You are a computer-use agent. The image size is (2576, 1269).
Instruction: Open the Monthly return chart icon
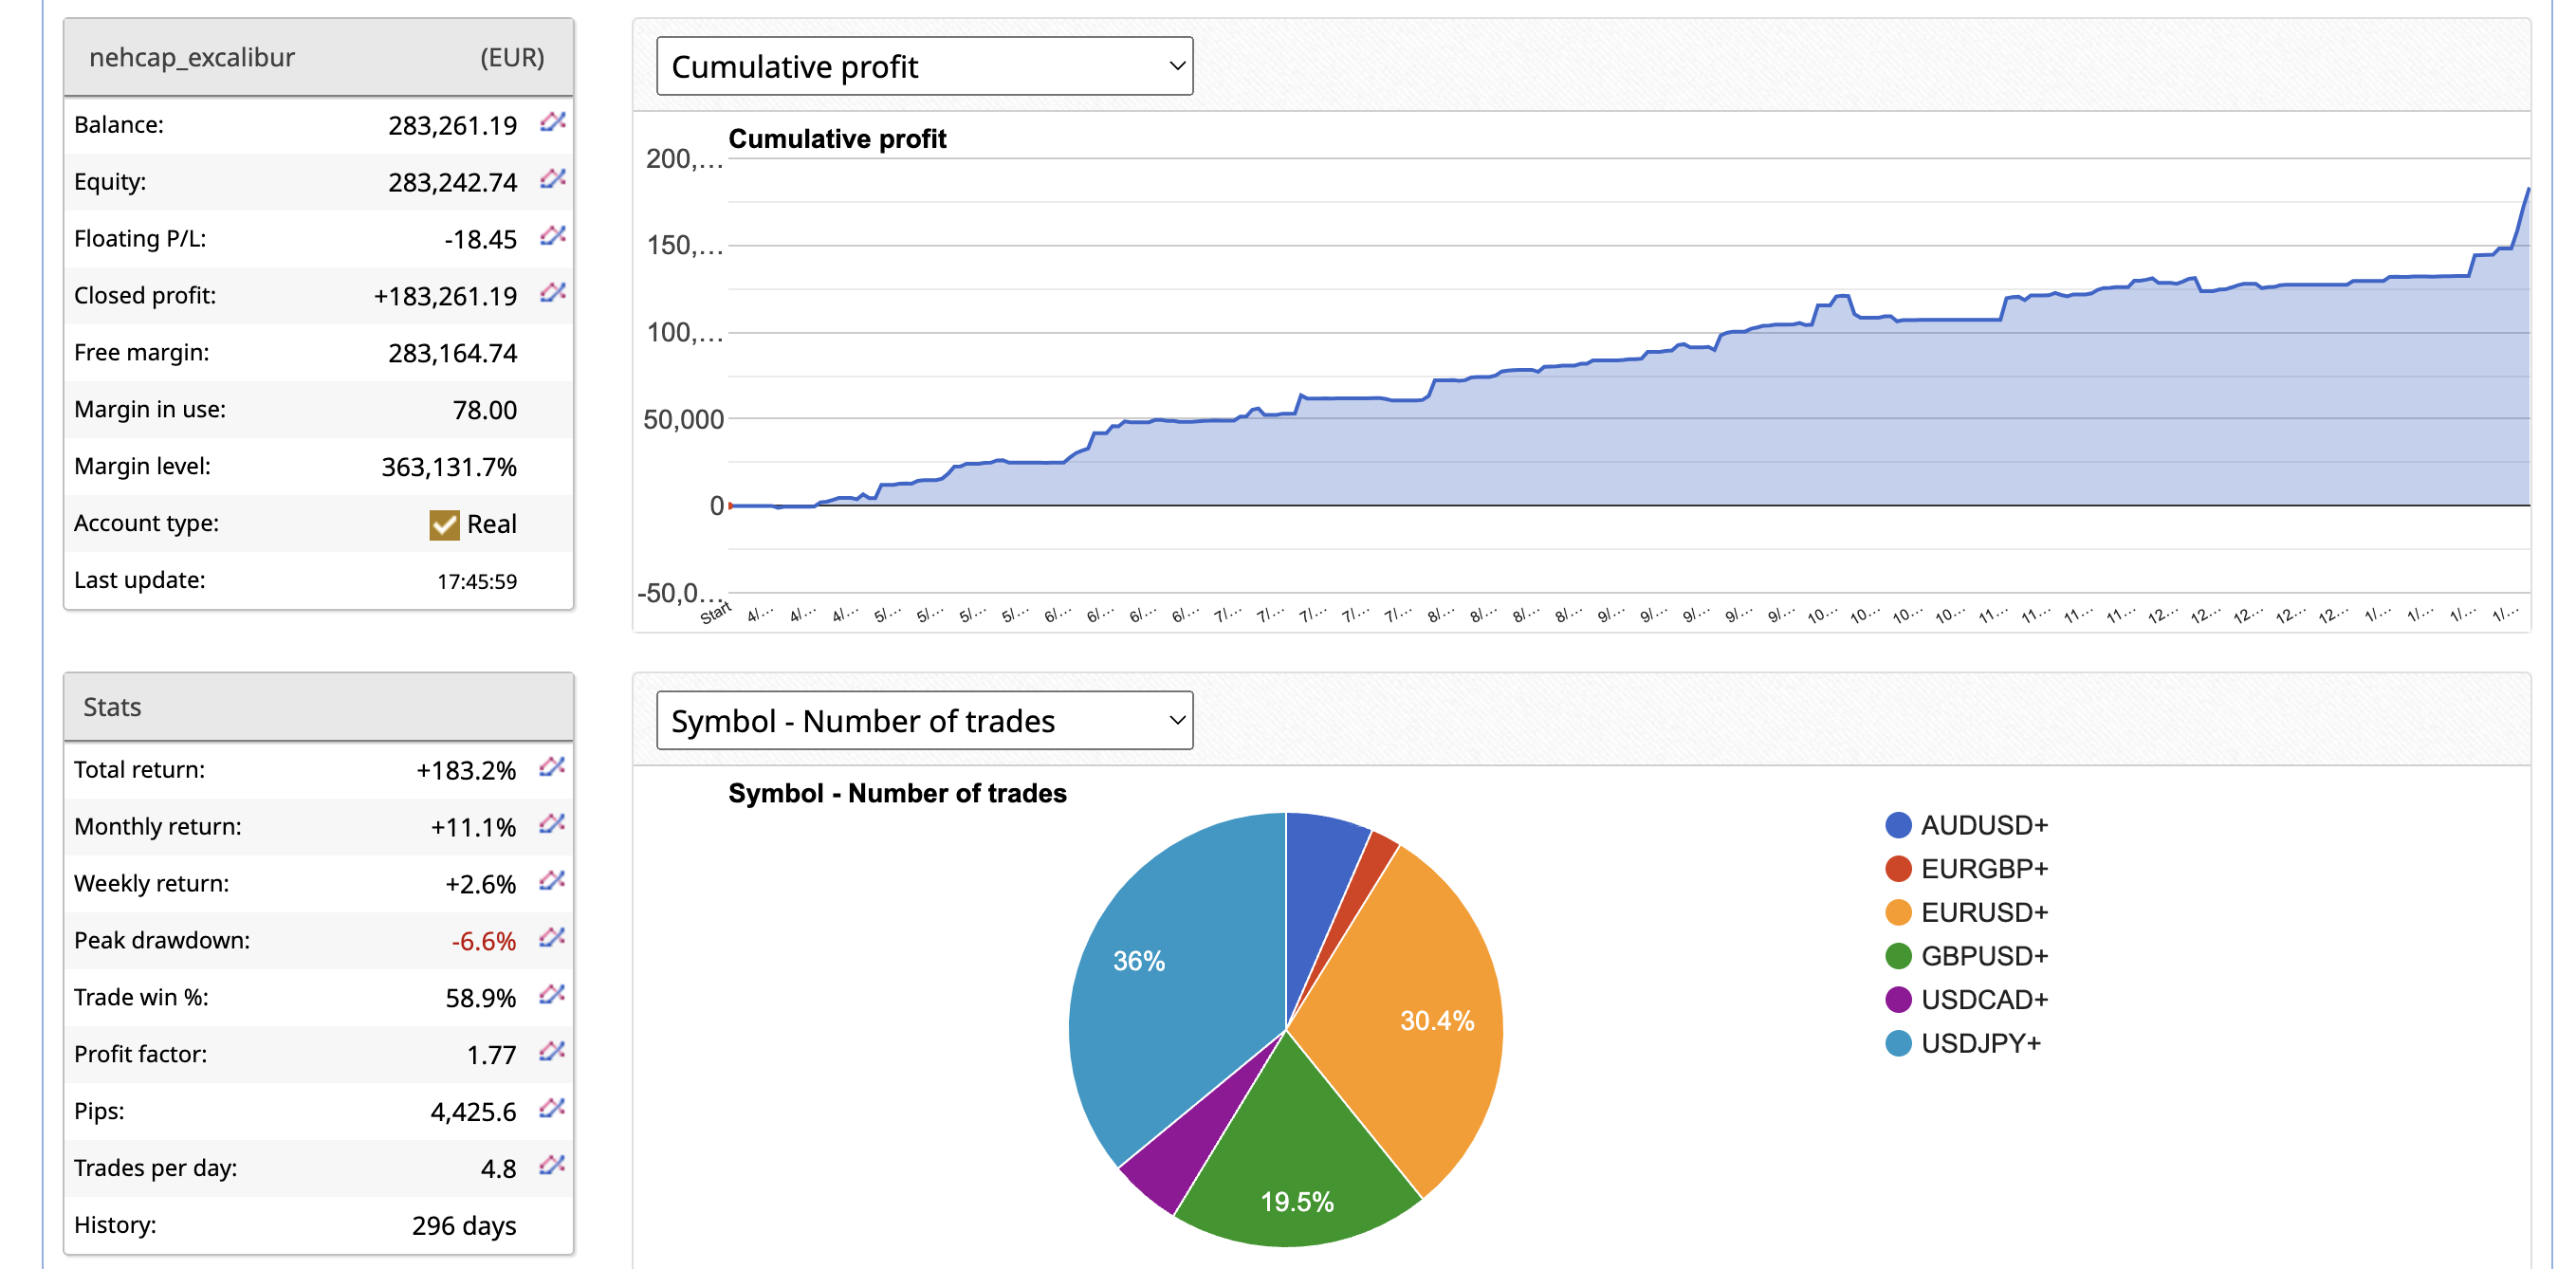tap(551, 824)
